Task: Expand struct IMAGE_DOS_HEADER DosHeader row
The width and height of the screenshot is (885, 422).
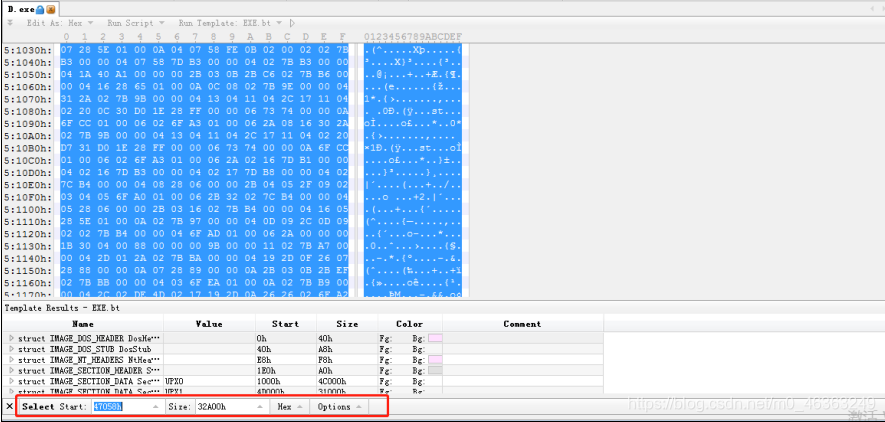Action: (12, 339)
